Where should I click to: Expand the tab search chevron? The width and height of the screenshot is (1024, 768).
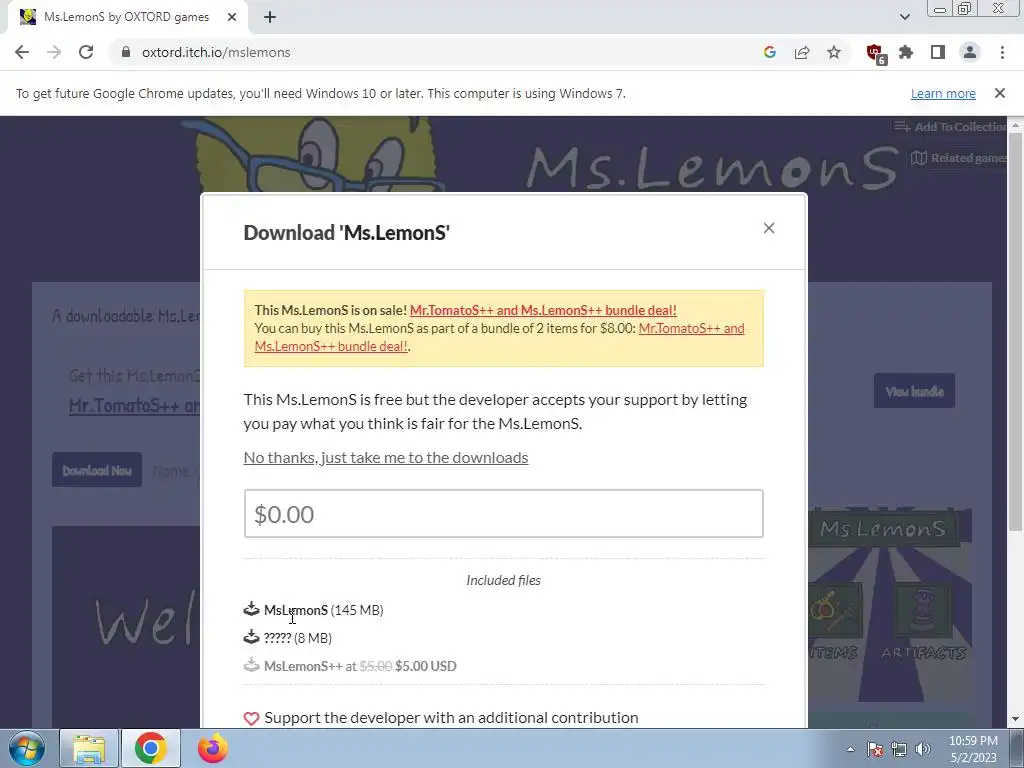tap(904, 17)
